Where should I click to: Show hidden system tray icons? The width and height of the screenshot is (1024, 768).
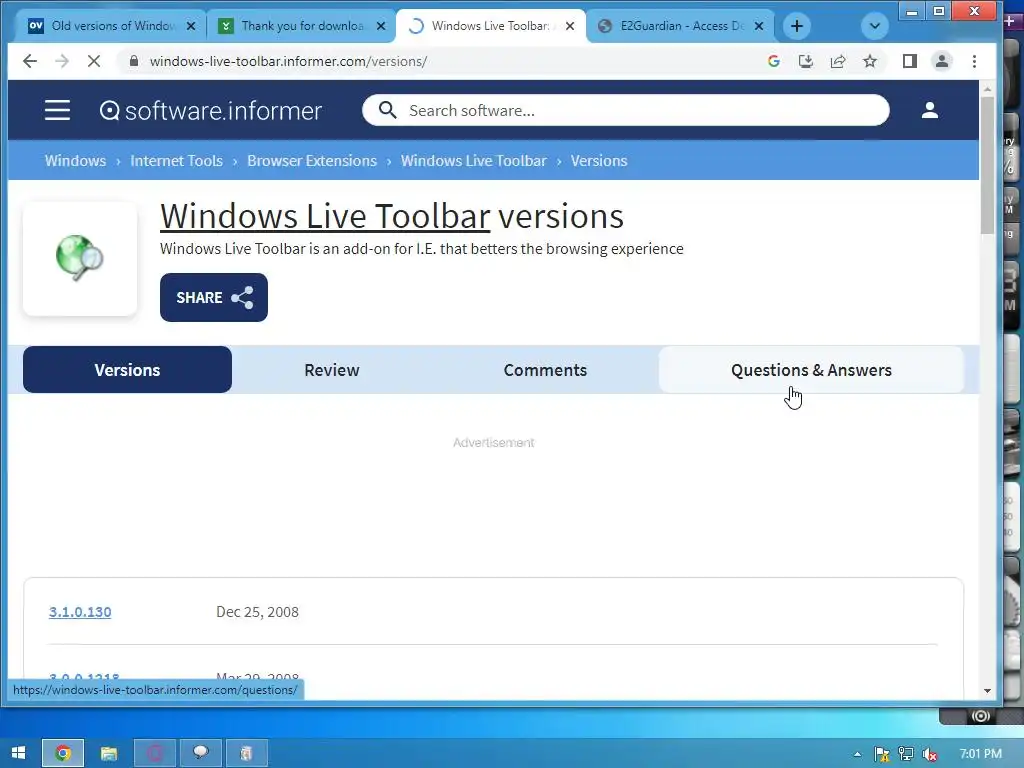[x=857, y=754]
